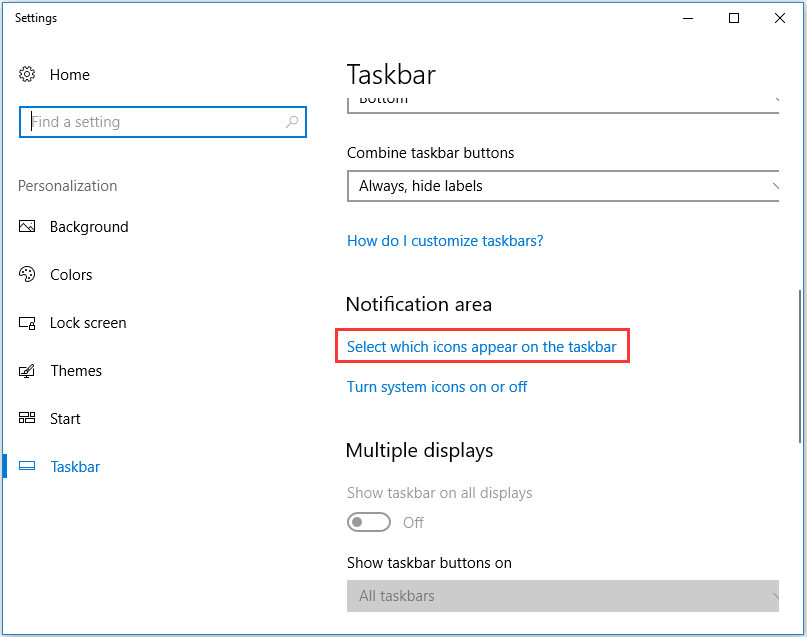Click the Personalization category label
Screen dimensions: 807x637
click(x=67, y=186)
